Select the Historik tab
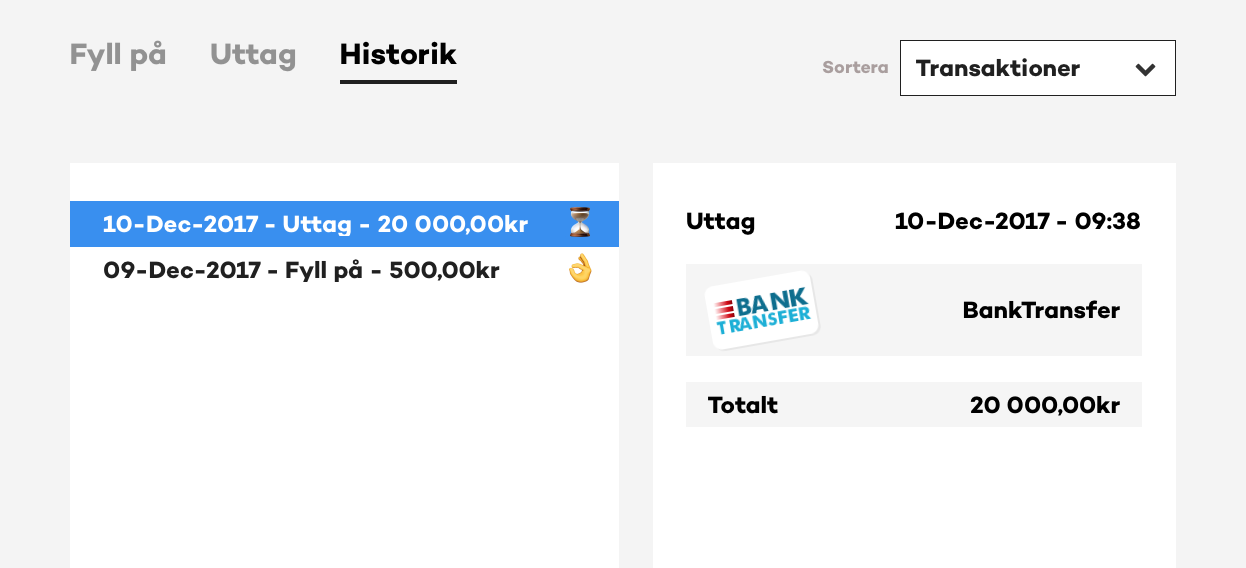This screenshot has height=568, width=1246. click(x=398, y=55)
